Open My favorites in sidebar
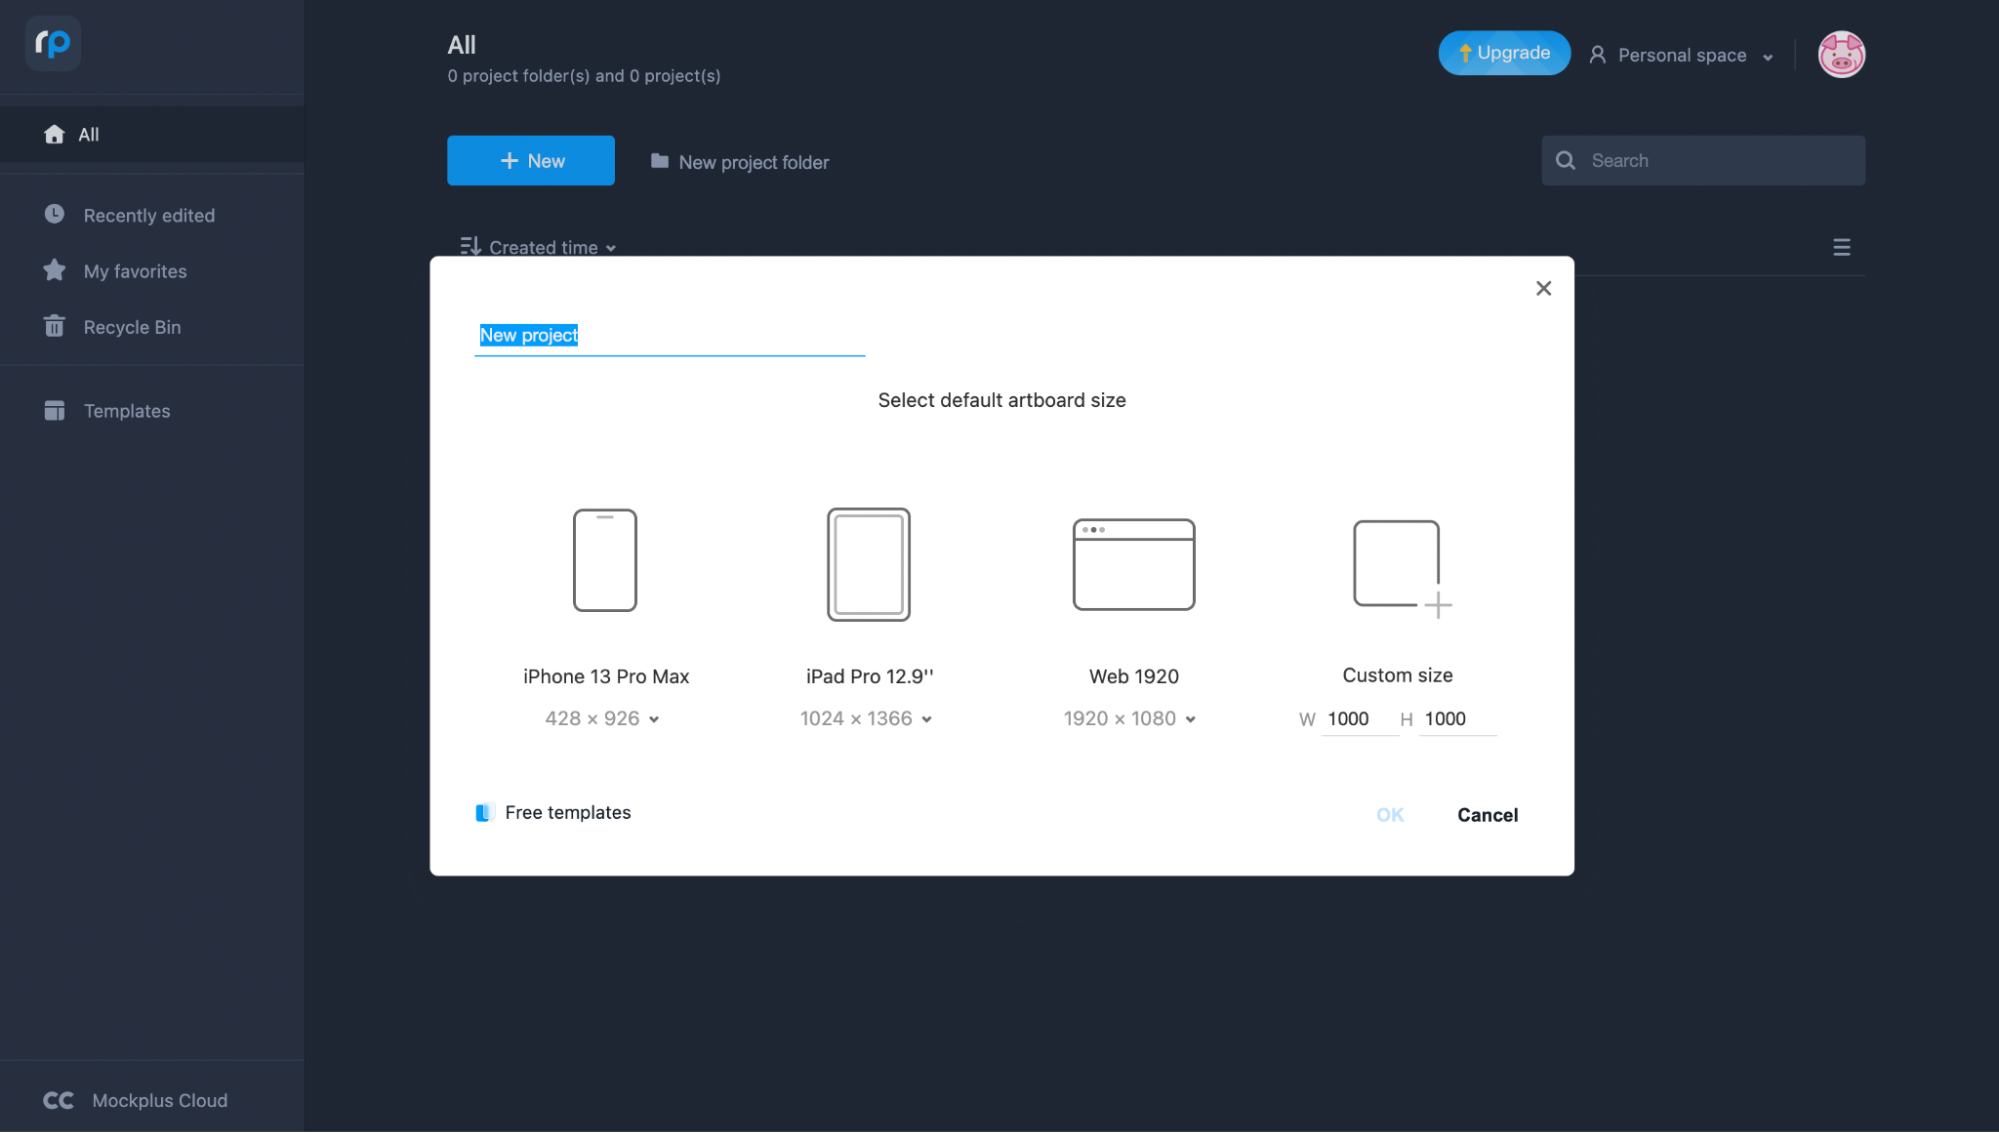This screenshot has height=1133, width=1999. [134, 270]
